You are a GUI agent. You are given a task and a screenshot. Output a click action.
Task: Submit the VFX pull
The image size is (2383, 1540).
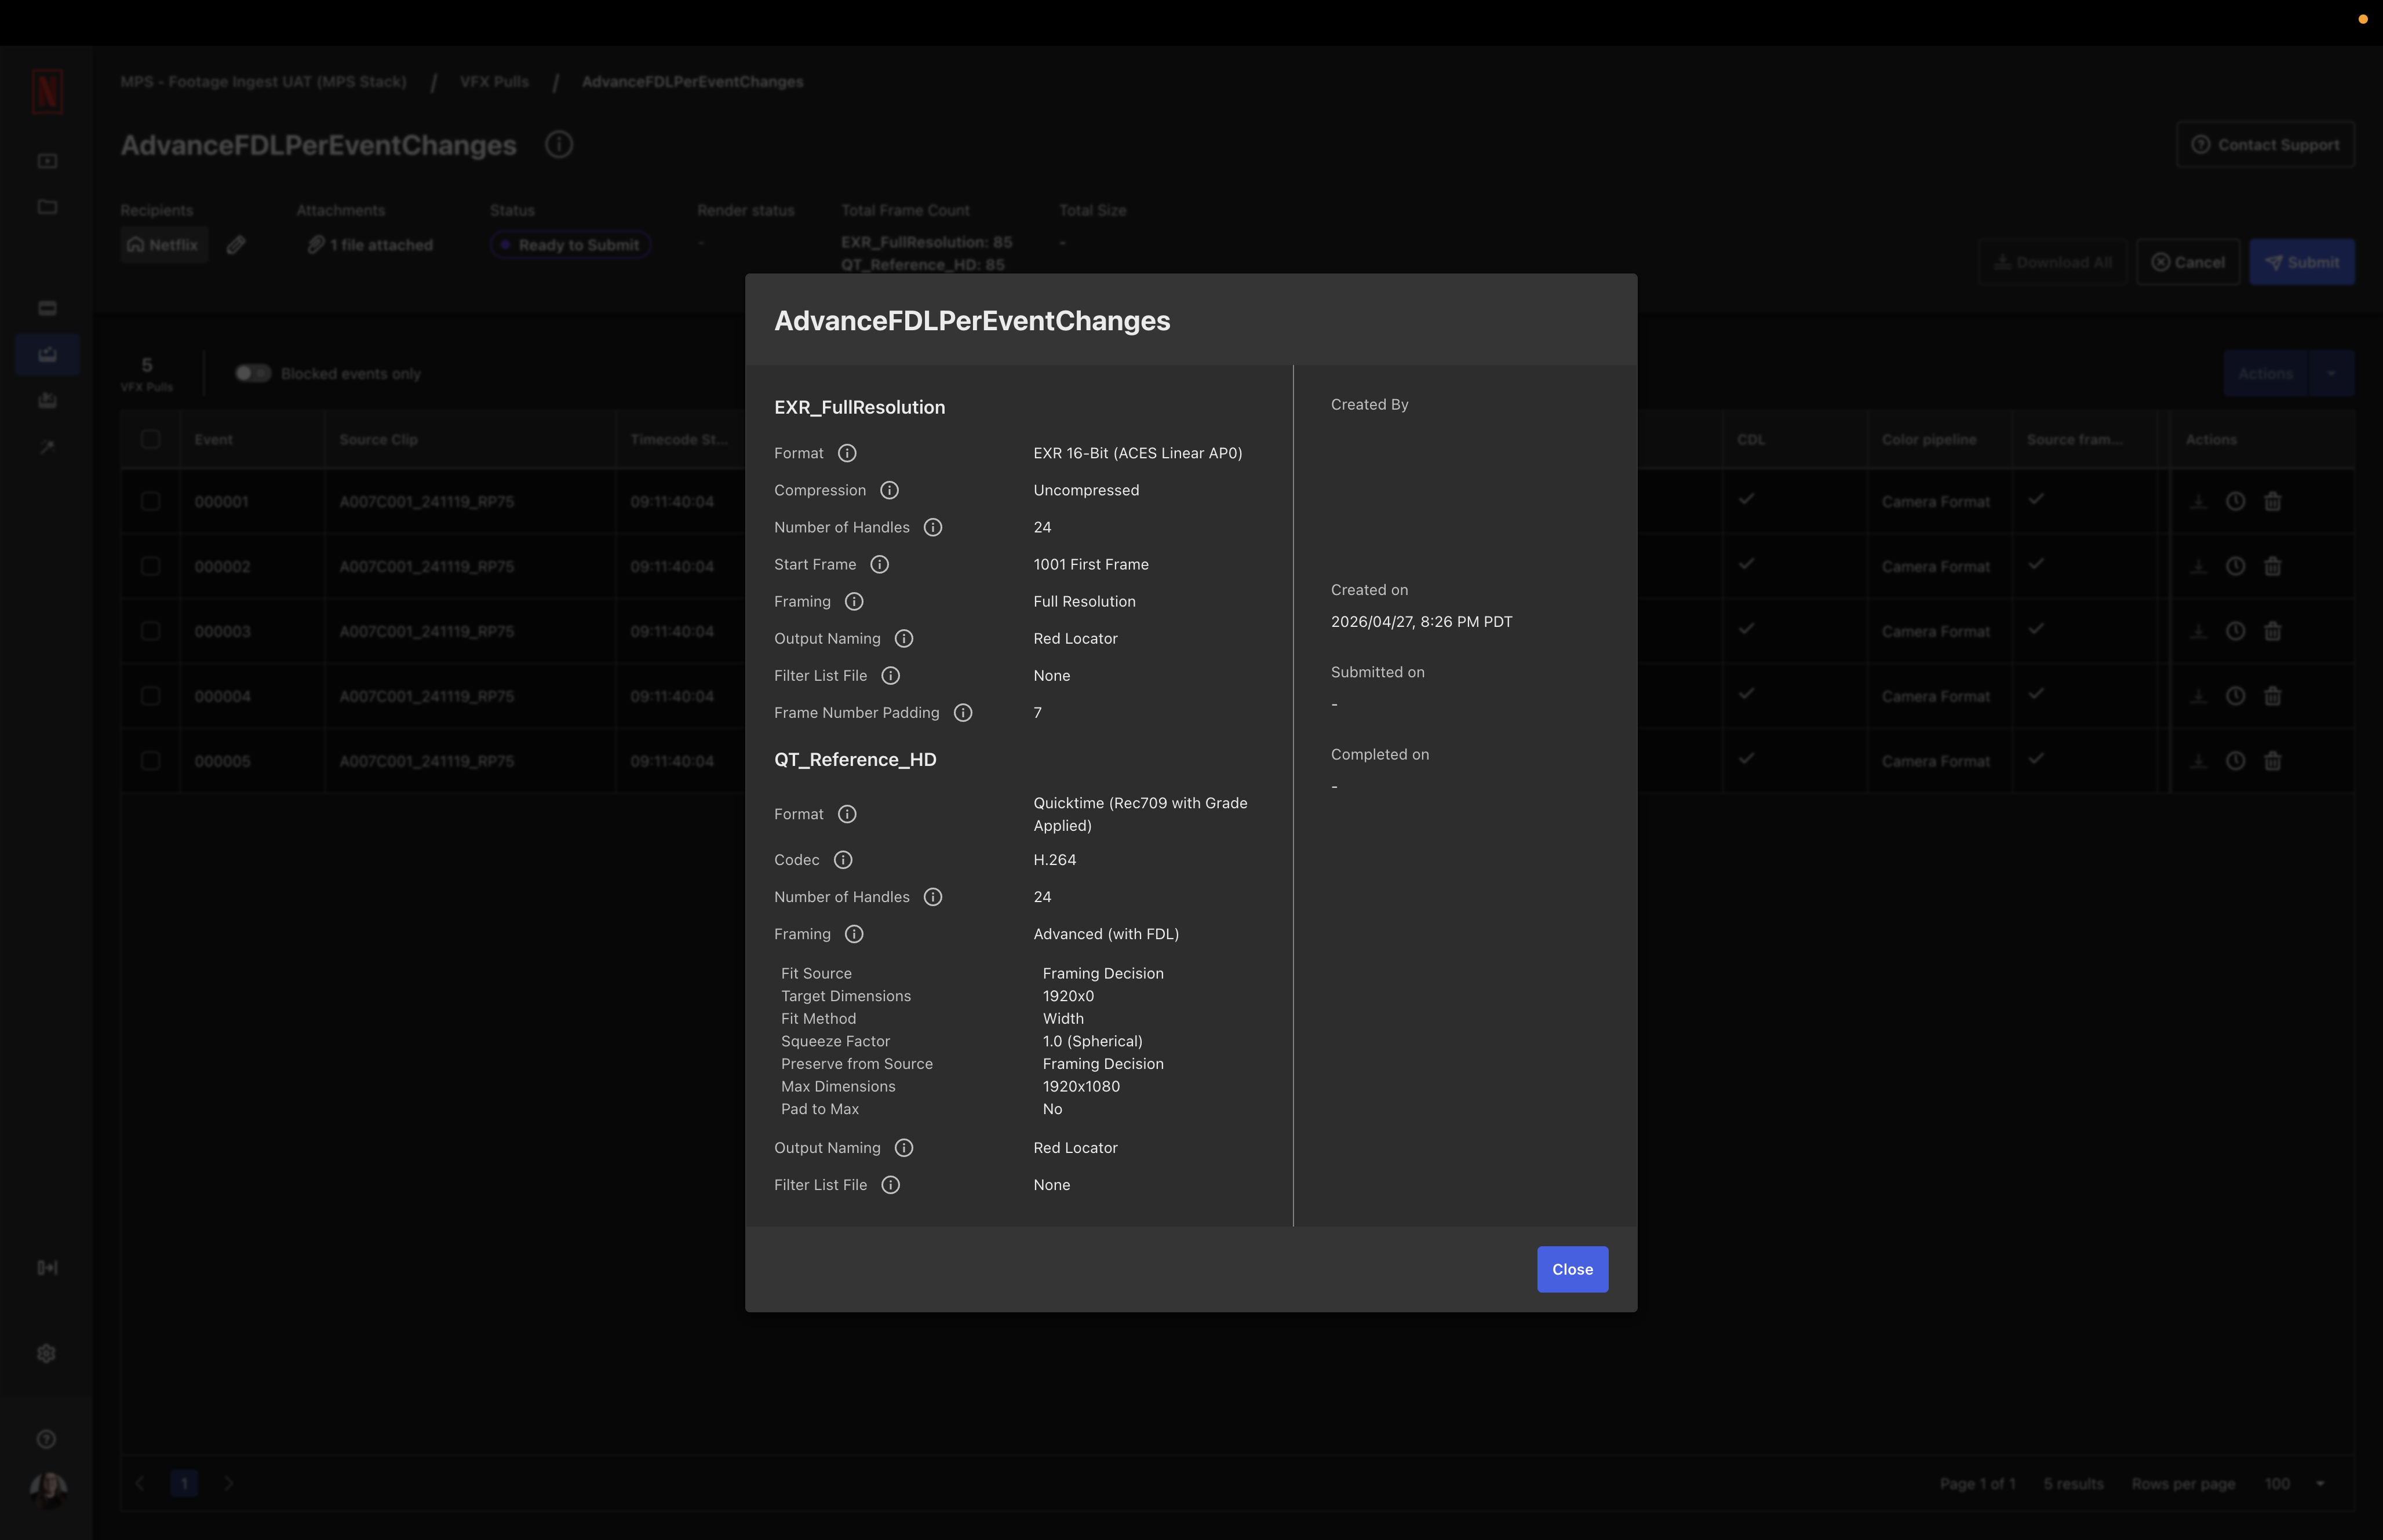tap(2302, 262)
